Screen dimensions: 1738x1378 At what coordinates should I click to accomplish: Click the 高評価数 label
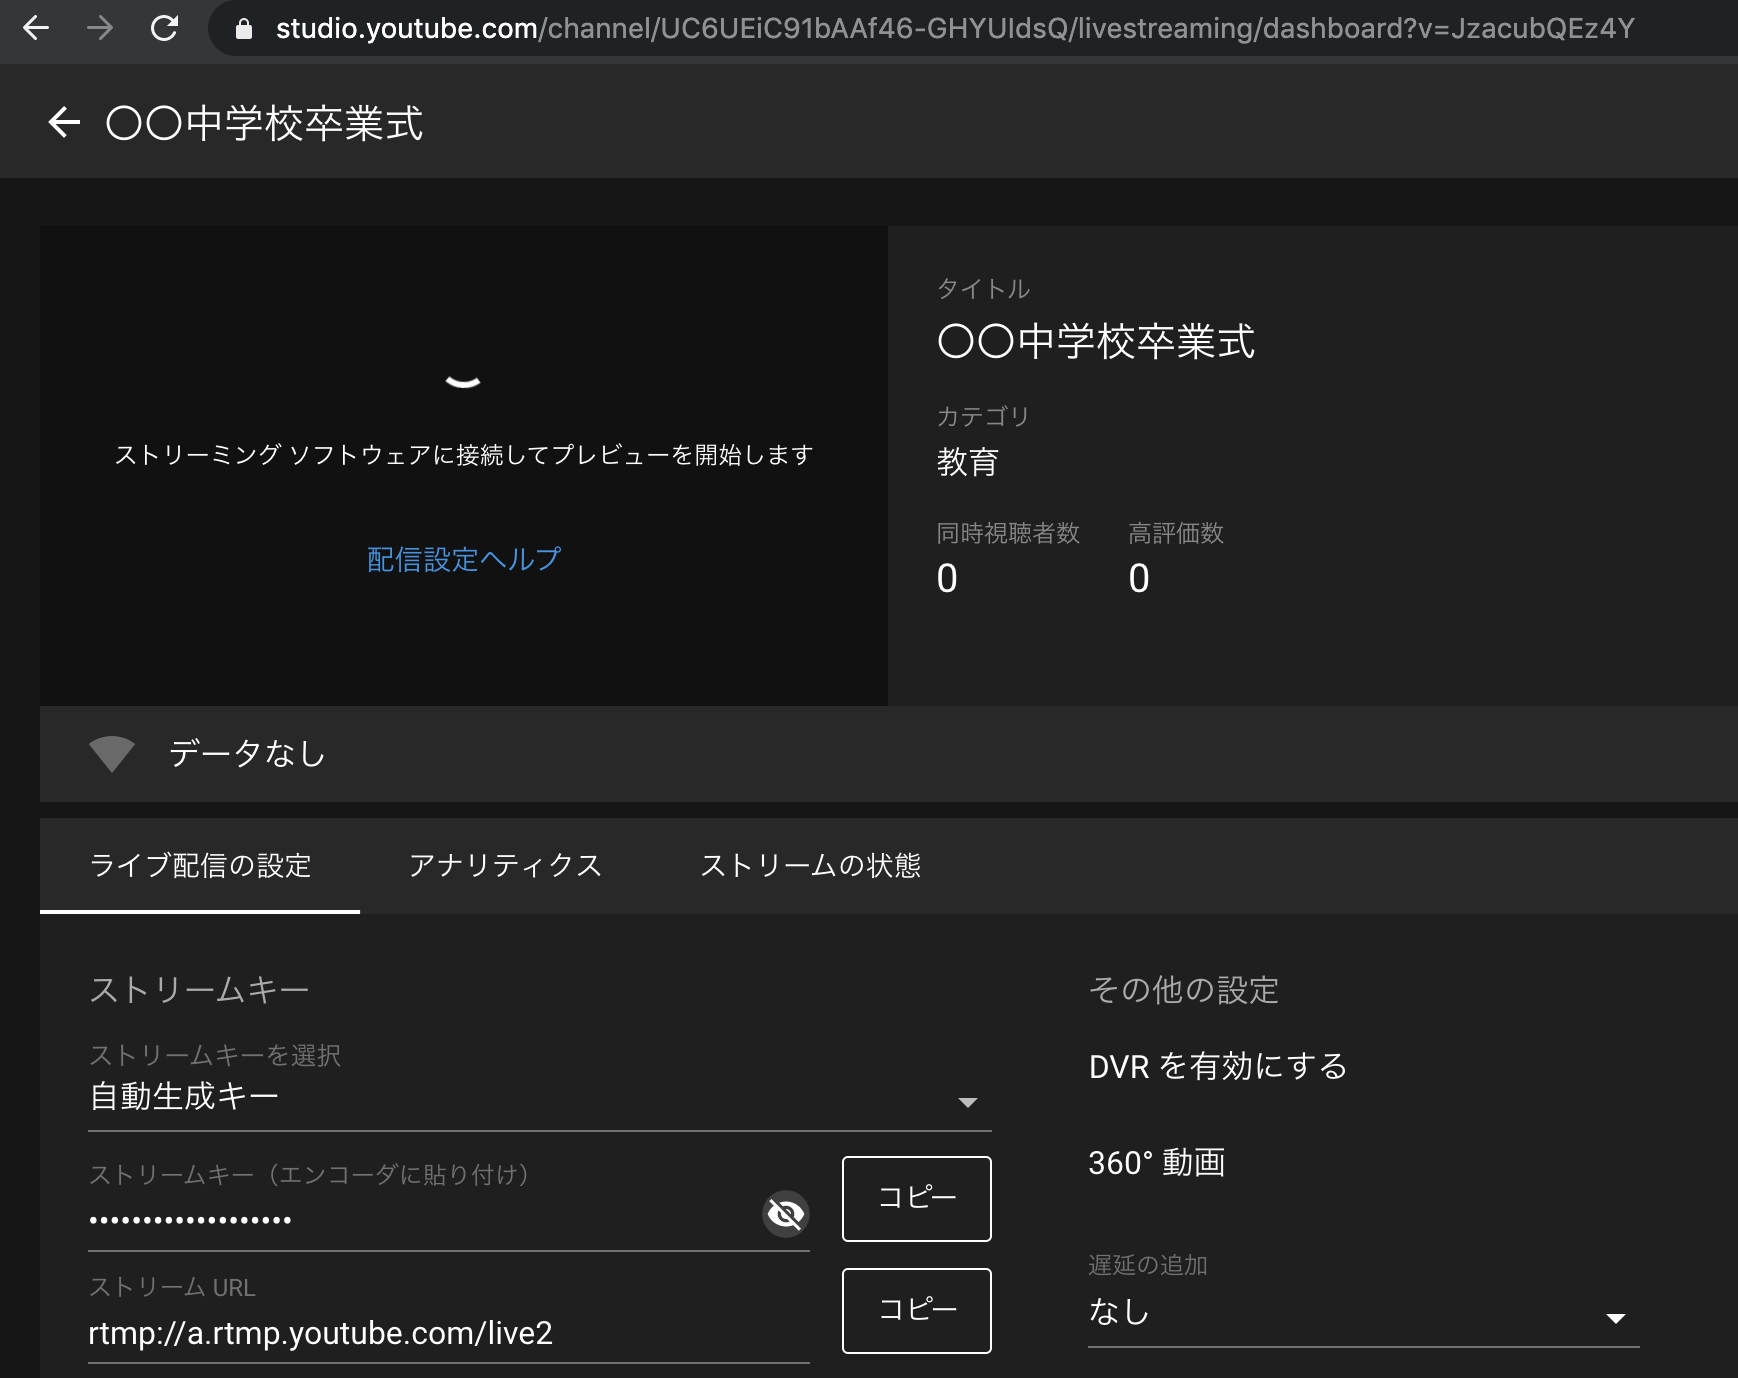(1176, 533)
